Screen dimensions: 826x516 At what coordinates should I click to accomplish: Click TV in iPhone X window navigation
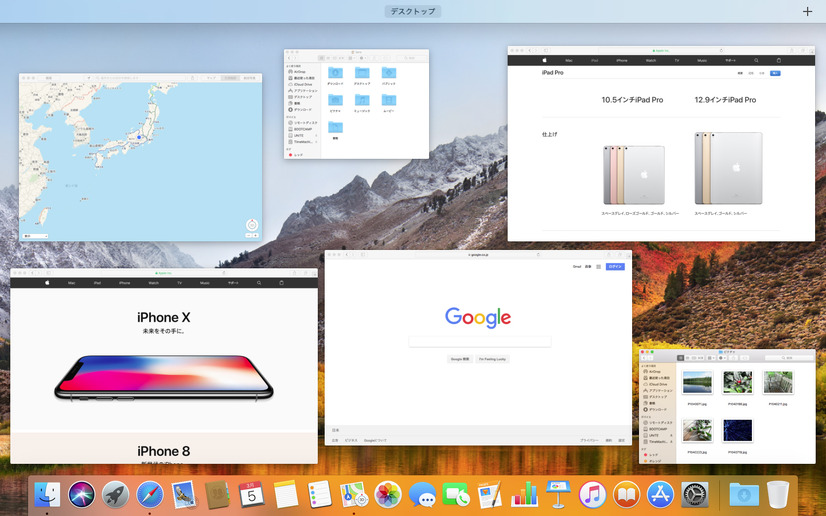point(179,283)
